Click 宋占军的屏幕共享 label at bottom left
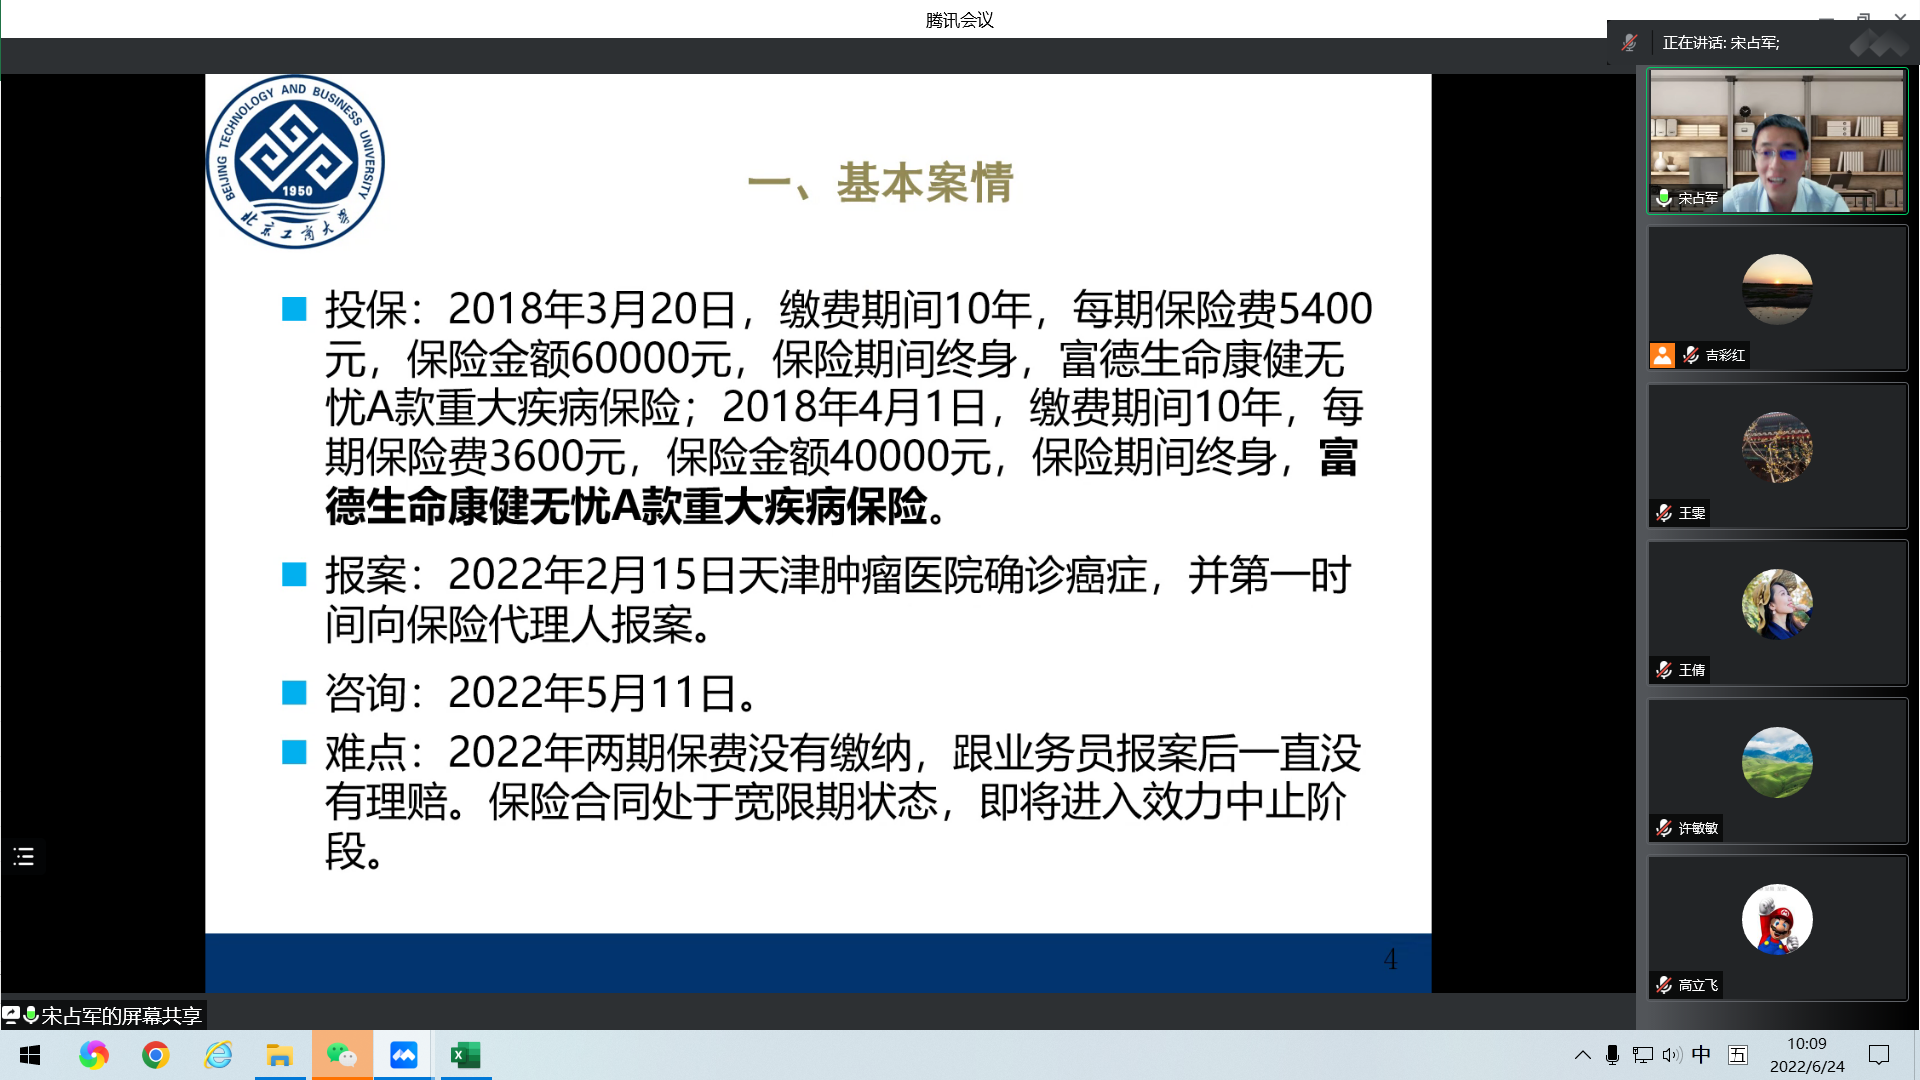Image resolution: width=1920 pixels, height=1080 pixels. point(121,1016)
